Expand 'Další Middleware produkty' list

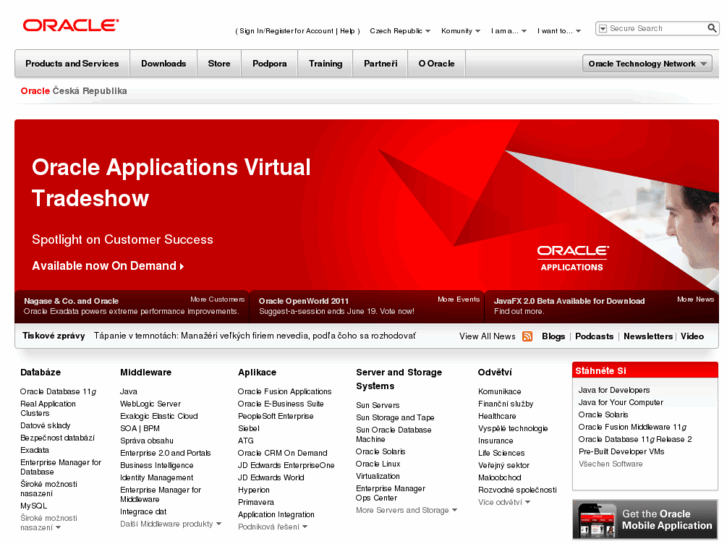[x=170, y=524]
